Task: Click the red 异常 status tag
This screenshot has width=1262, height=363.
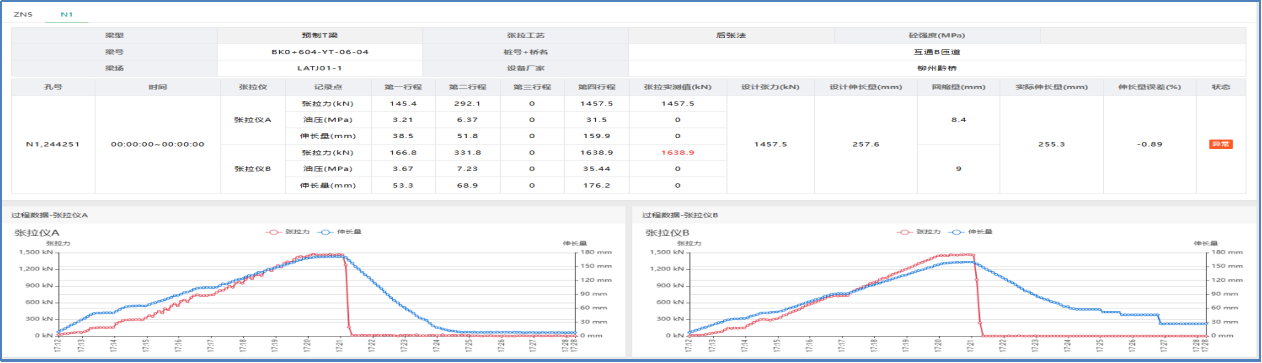Action: [x=1220, y=144]
